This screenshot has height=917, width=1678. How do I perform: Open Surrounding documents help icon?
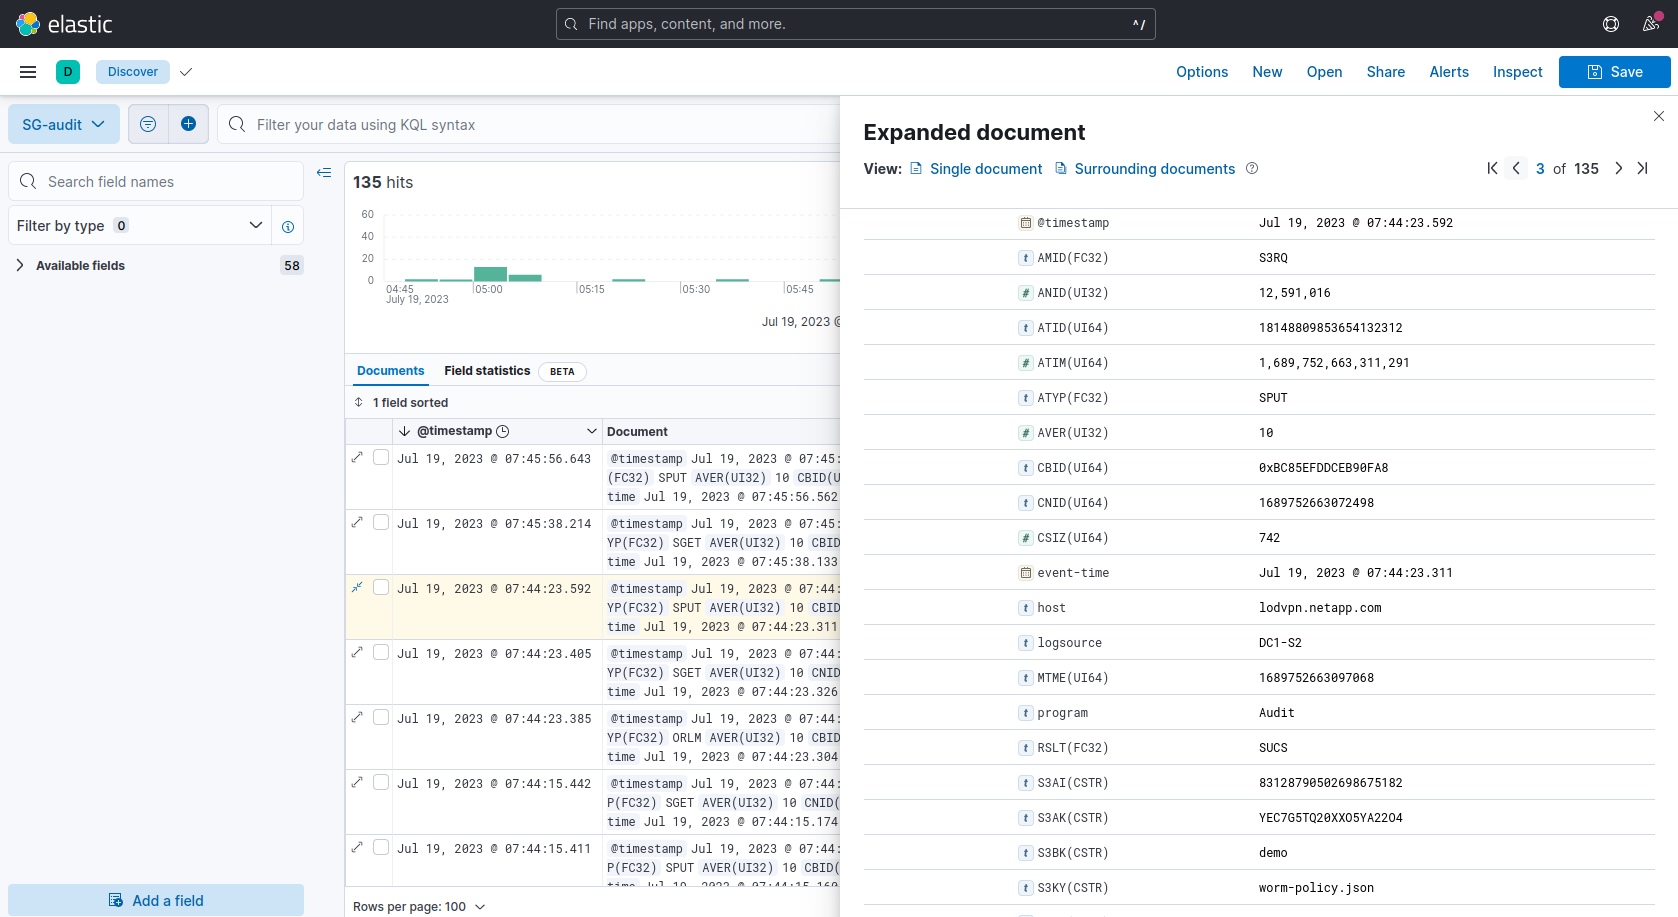pos(1252,169)
